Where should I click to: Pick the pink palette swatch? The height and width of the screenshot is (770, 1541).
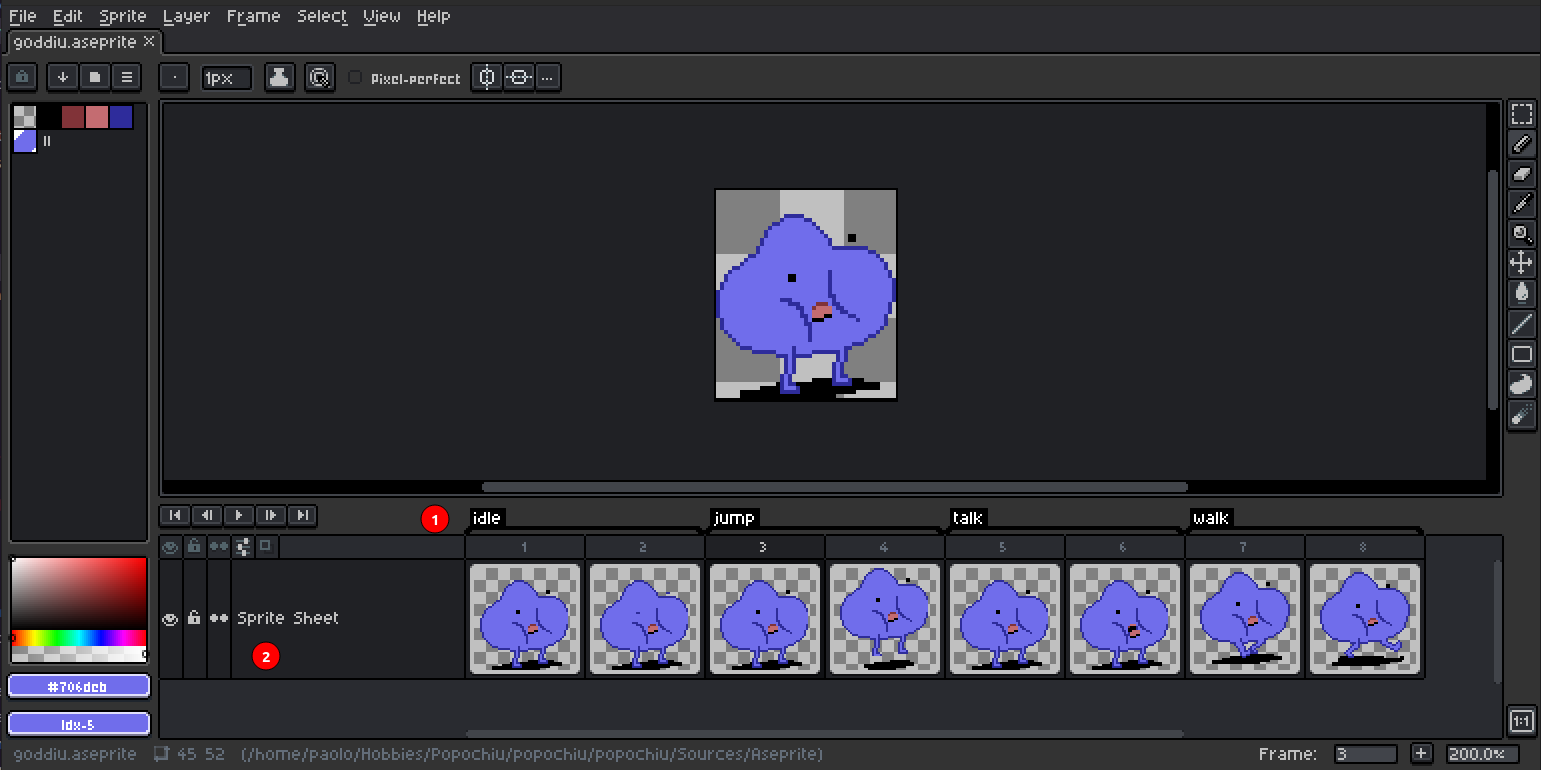point(97,117)
